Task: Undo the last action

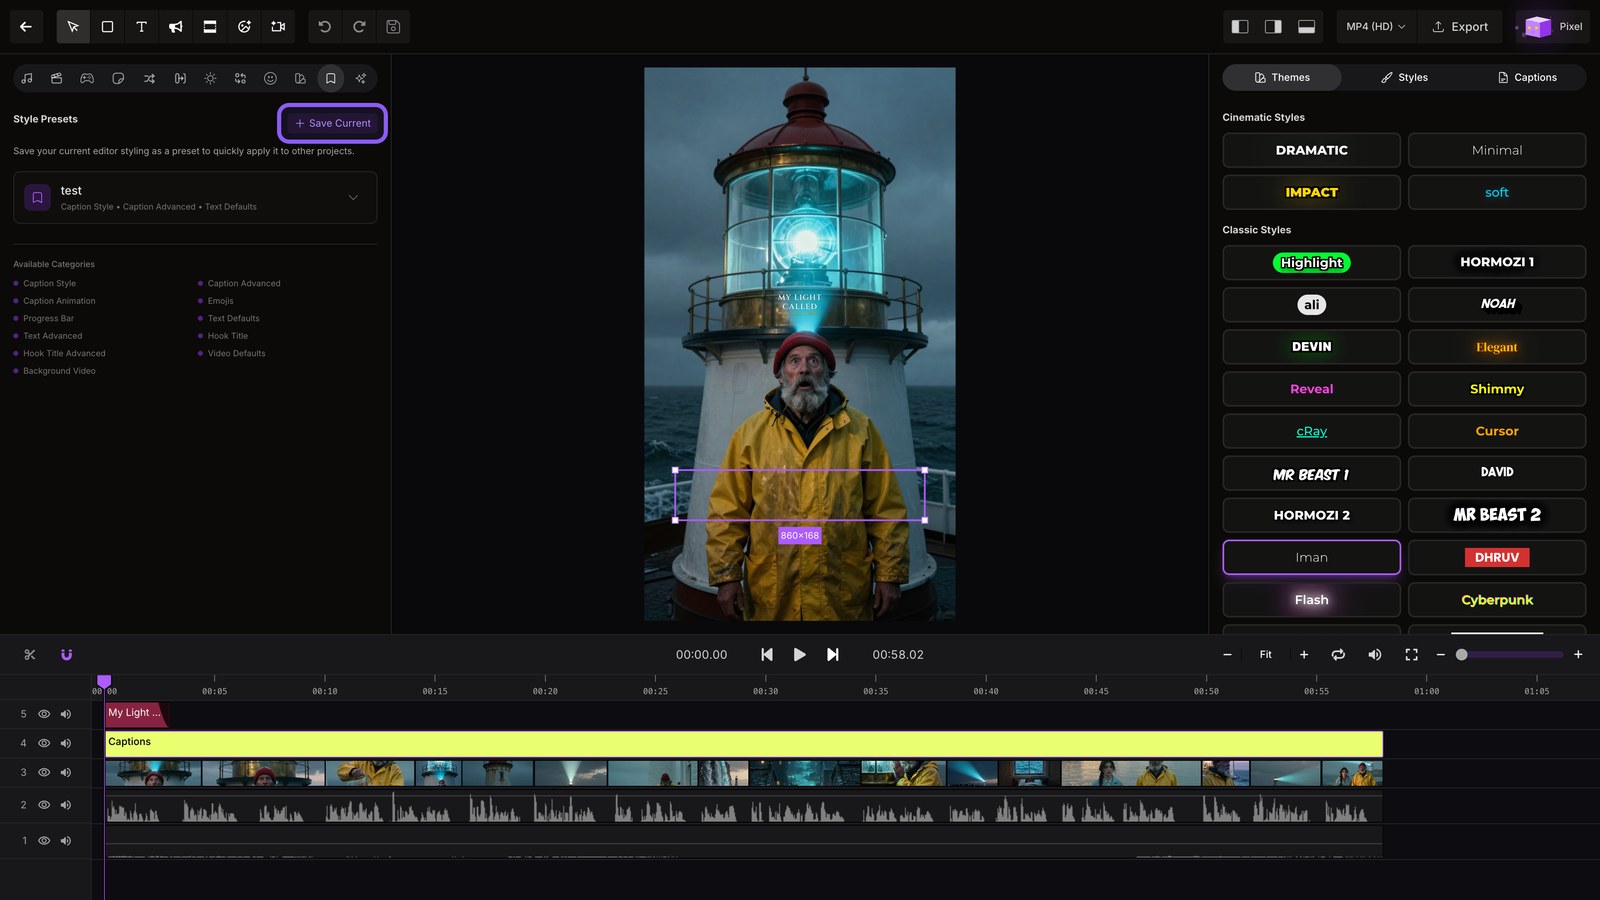Action: coord(325,27)
